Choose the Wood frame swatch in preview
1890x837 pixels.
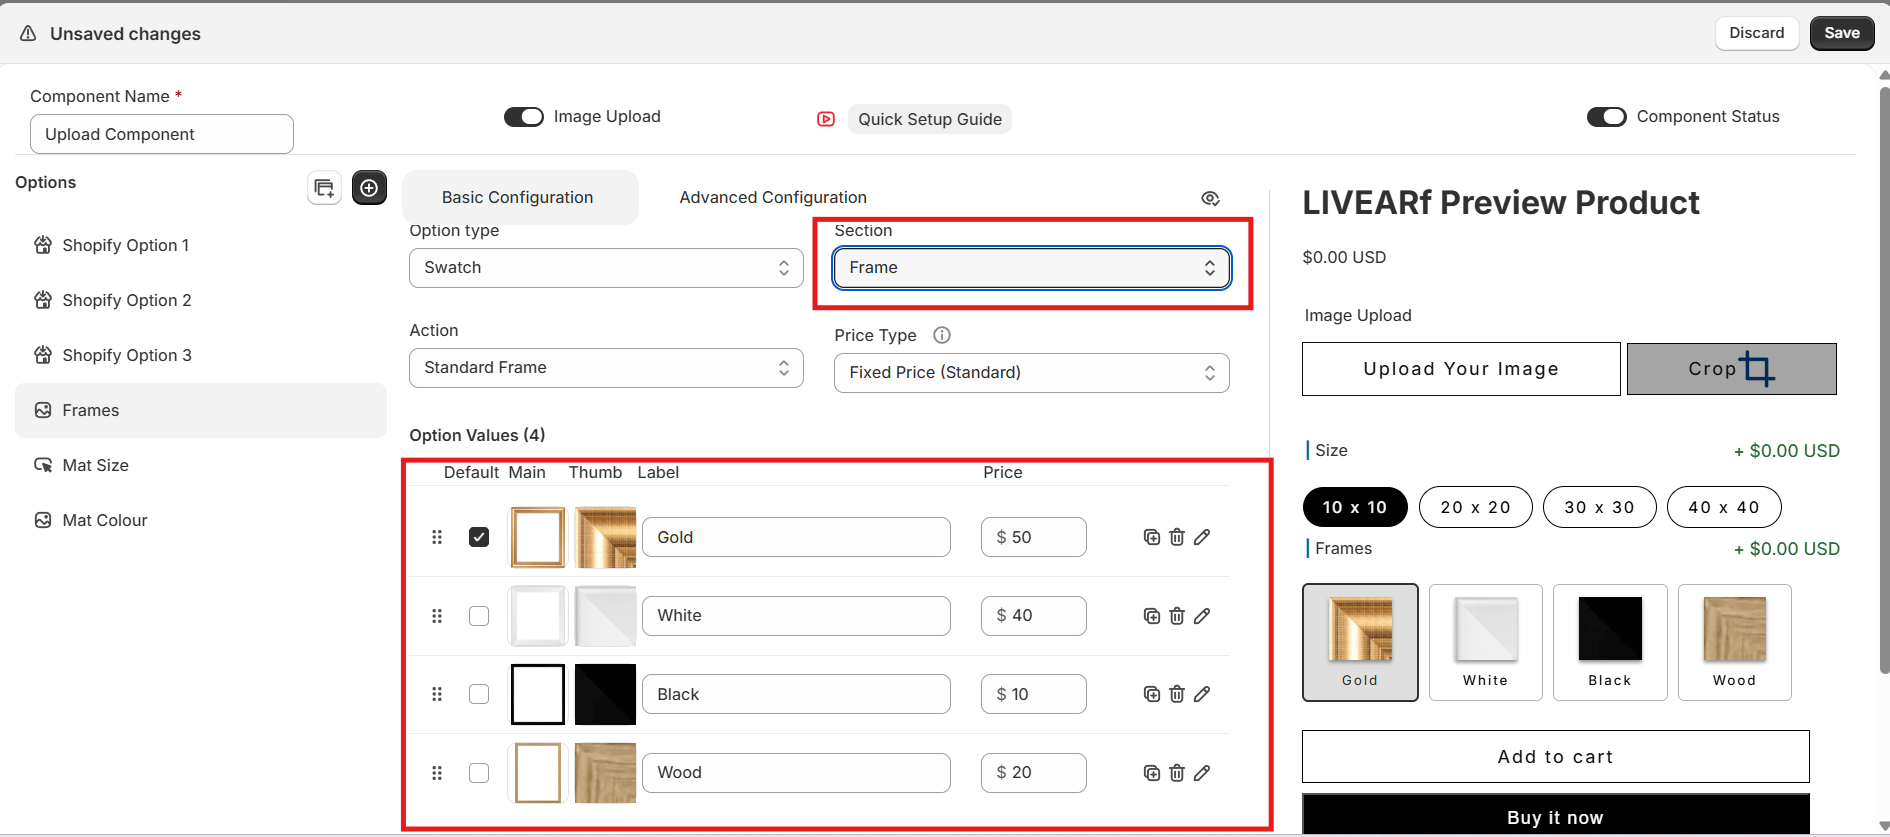[x=1735, y=642]
